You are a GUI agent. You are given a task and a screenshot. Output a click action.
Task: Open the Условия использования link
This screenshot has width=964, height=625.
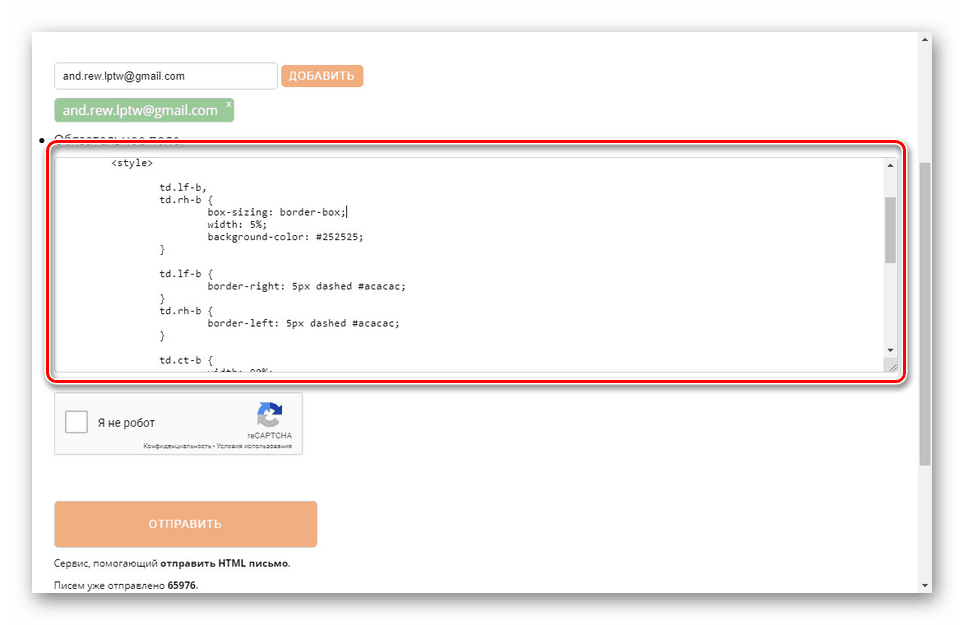click(254, 446)
